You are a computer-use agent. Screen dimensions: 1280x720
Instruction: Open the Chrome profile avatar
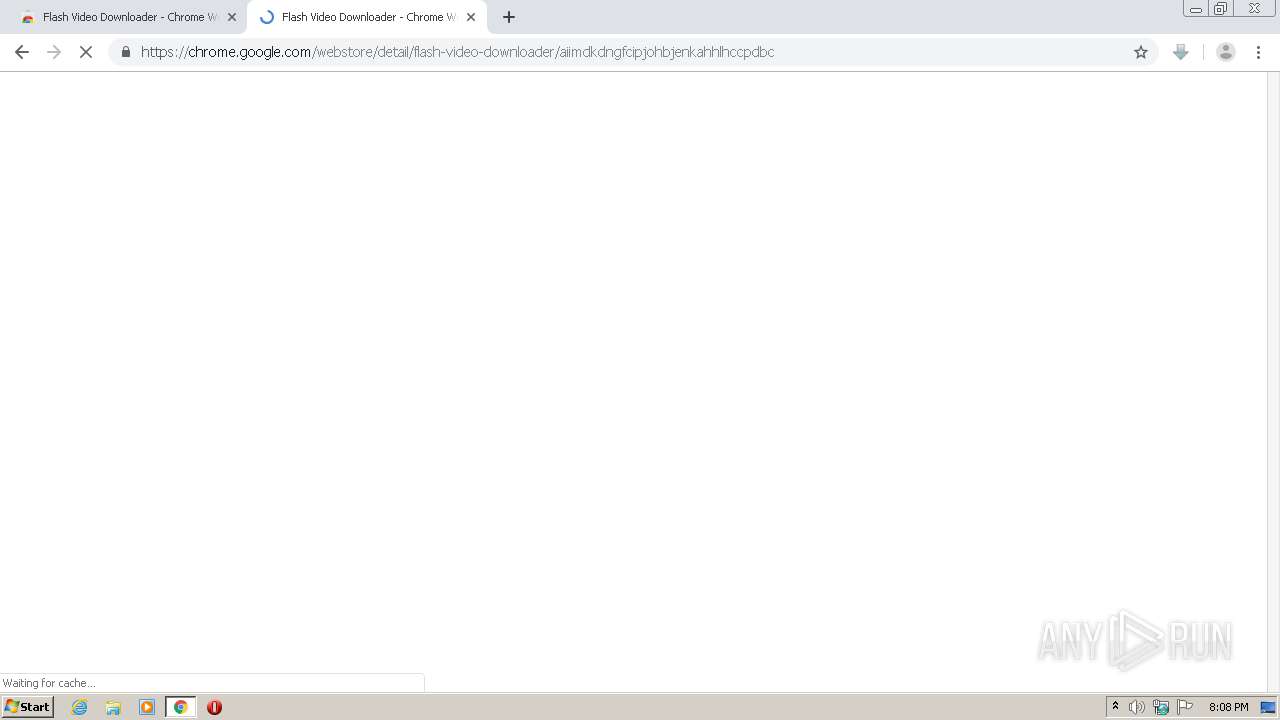click(x=1226, y=52)
